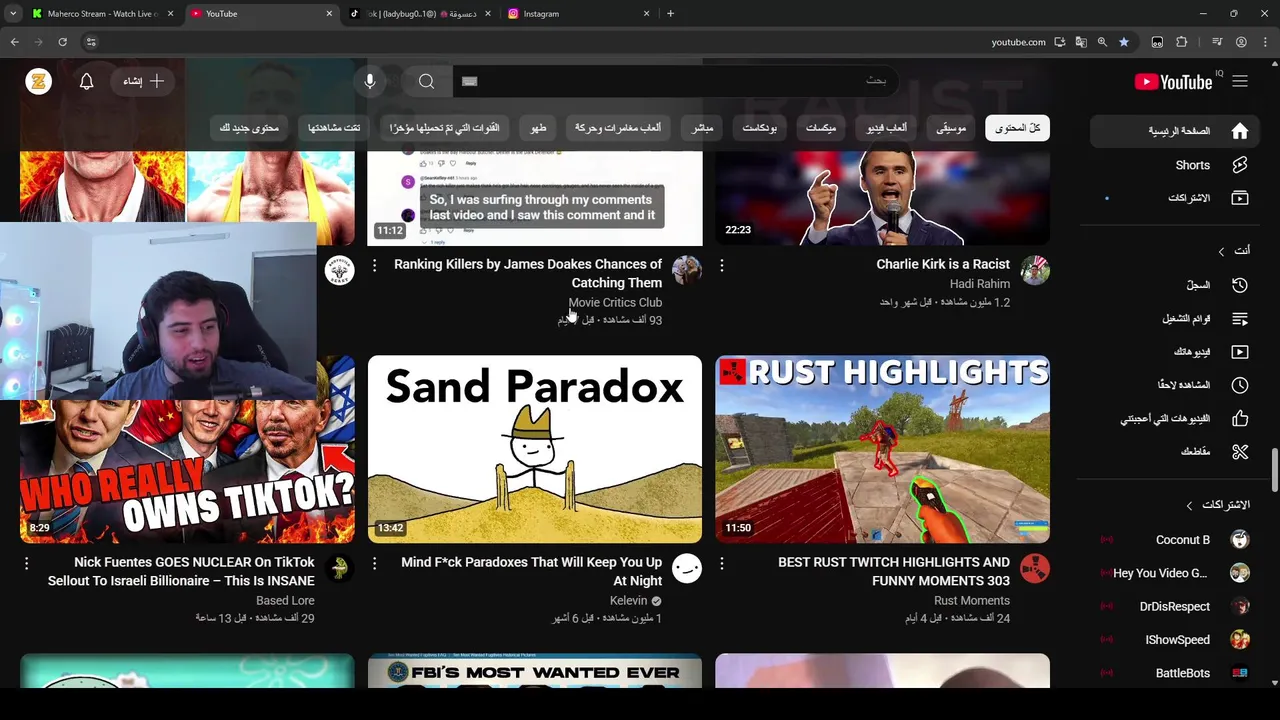Viewport: 1280px width, 720px height.
Task: Expand the الاشتراكات subscriptions section heading
Action: click(x=1218, y=505)
